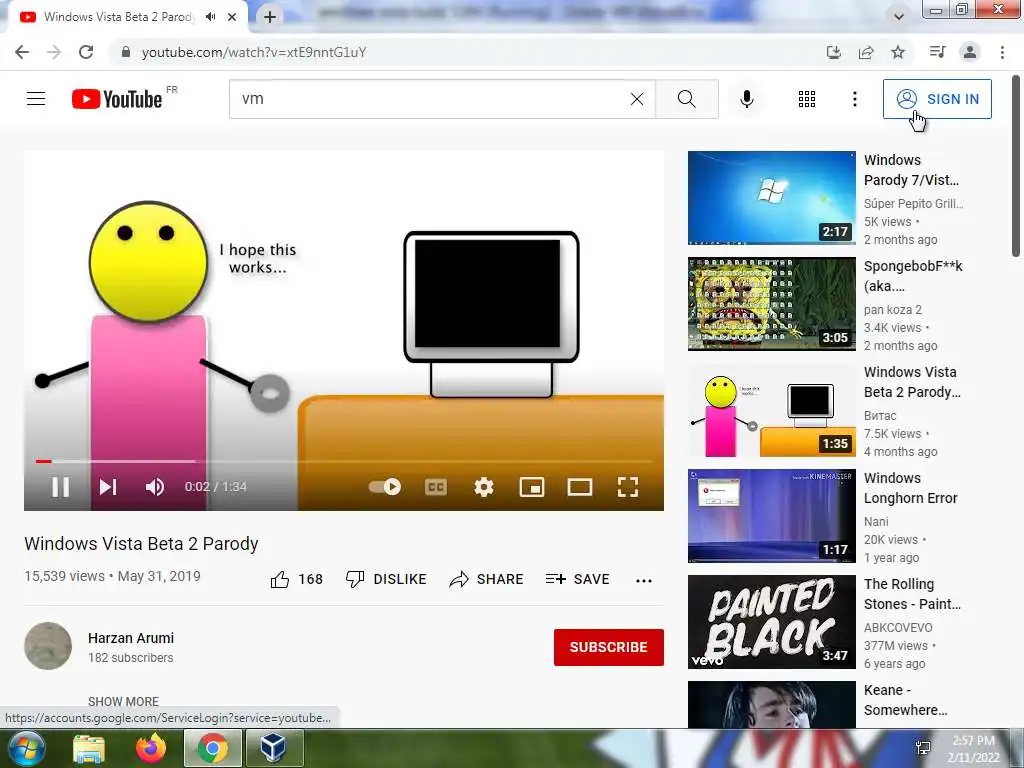
Task: Switch to VirtualBox in taskbar
Action: tap(274, 748)
